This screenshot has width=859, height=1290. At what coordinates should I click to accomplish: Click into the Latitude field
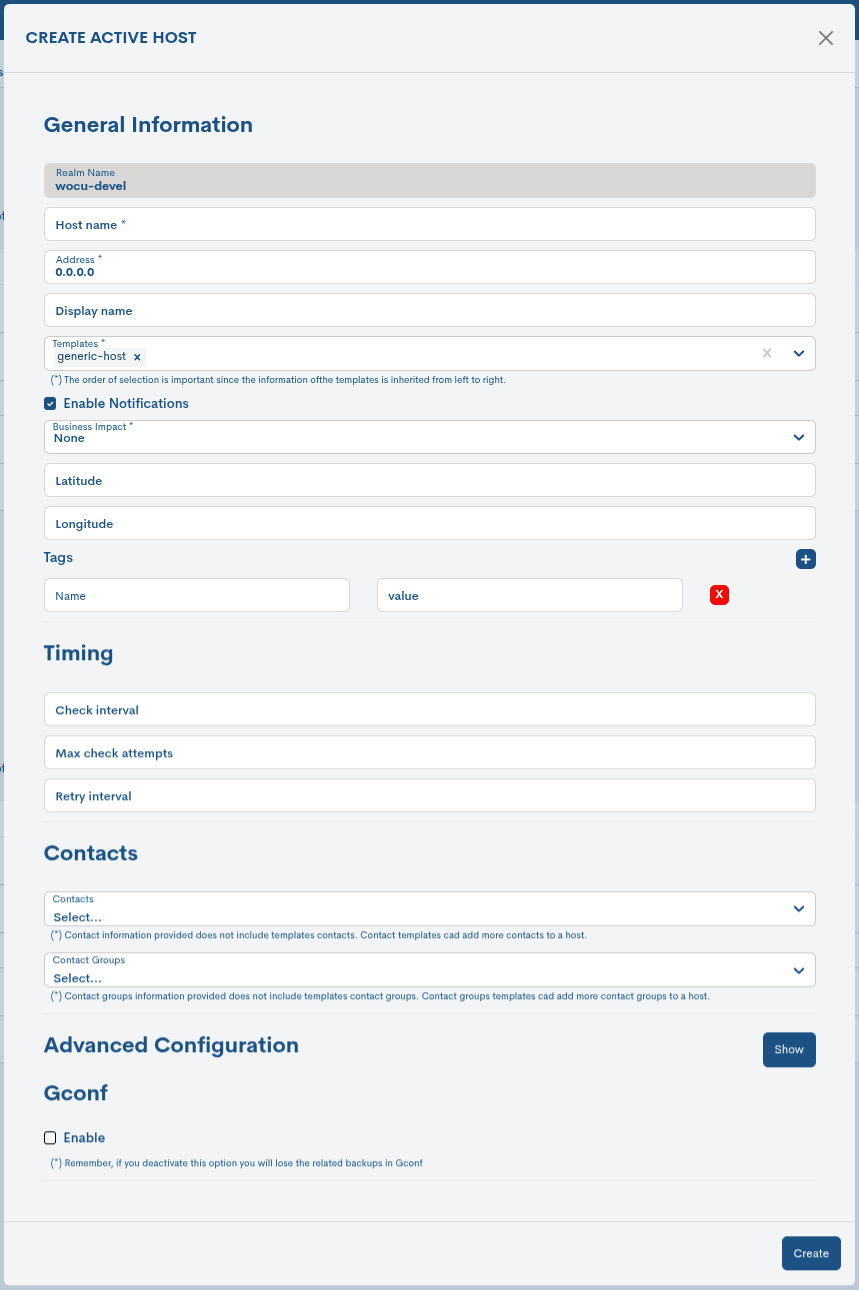[x=429, y=481]
